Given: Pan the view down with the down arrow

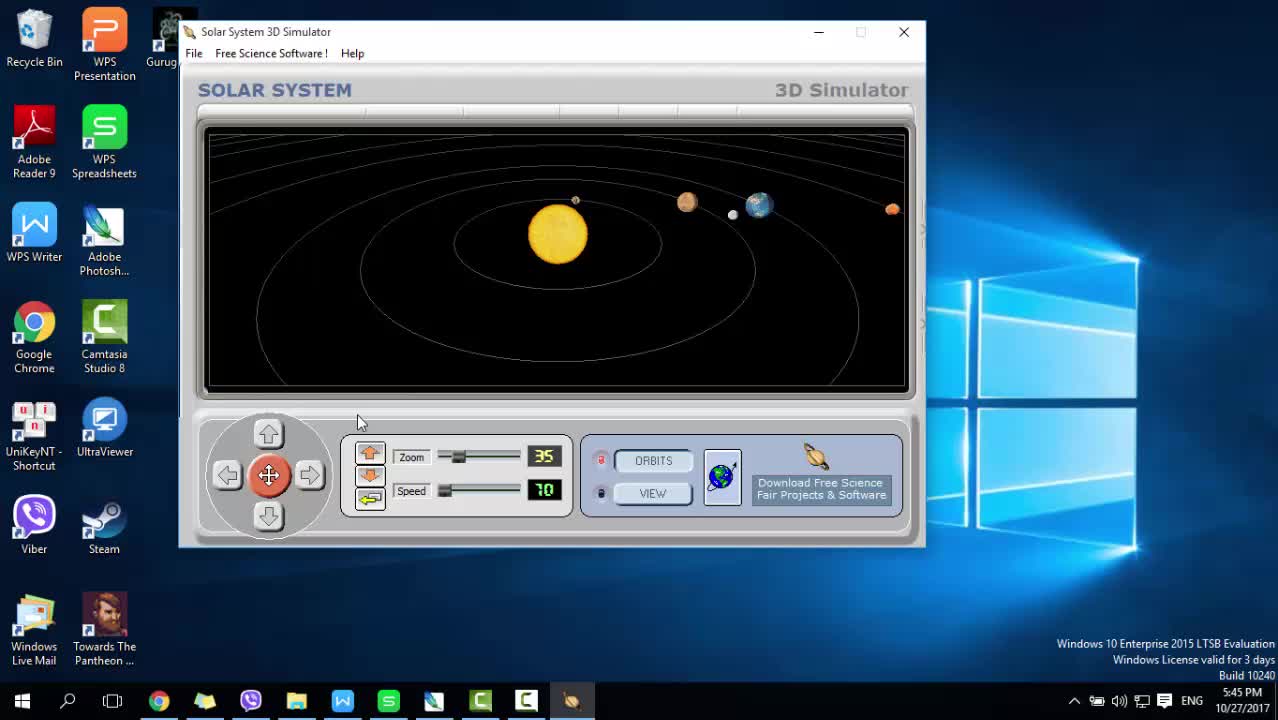Looking at the screenshot, I should (x=268, y=516).
